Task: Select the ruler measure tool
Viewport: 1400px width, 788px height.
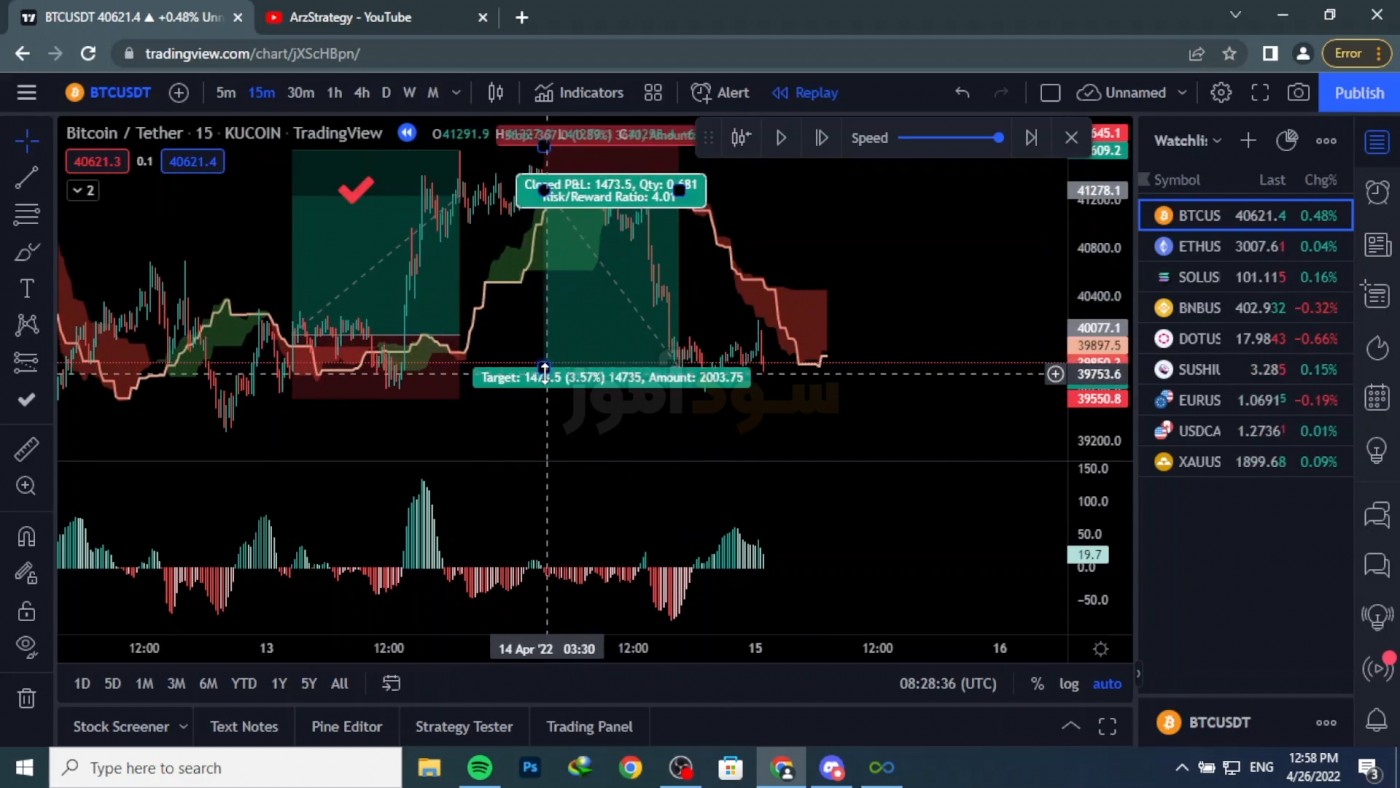Action: pyautogui.click(x=27, y=449)
